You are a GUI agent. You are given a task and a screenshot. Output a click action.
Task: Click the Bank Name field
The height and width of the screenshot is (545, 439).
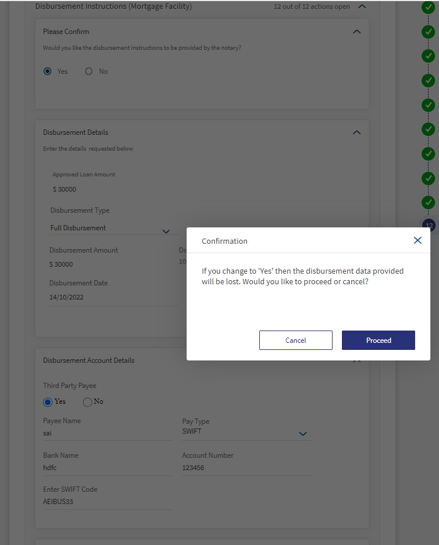click(x=108, y=468)
